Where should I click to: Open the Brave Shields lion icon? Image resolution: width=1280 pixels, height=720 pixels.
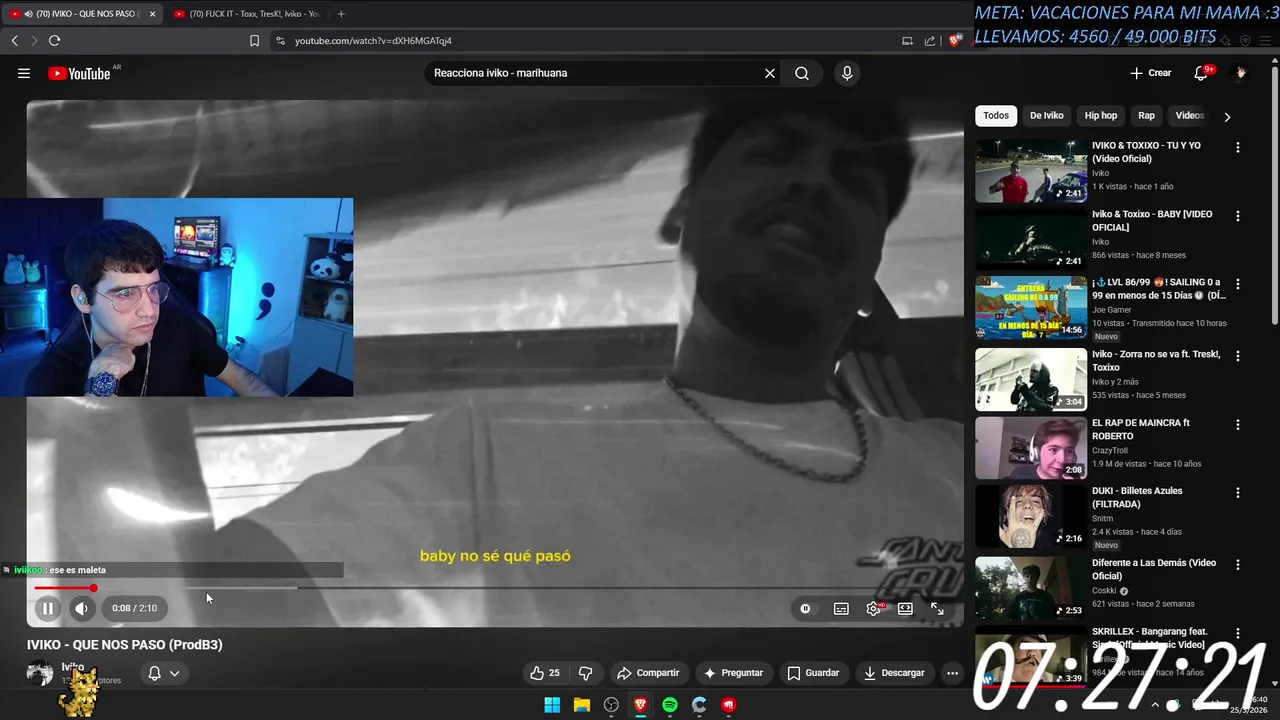click(955, 41)
